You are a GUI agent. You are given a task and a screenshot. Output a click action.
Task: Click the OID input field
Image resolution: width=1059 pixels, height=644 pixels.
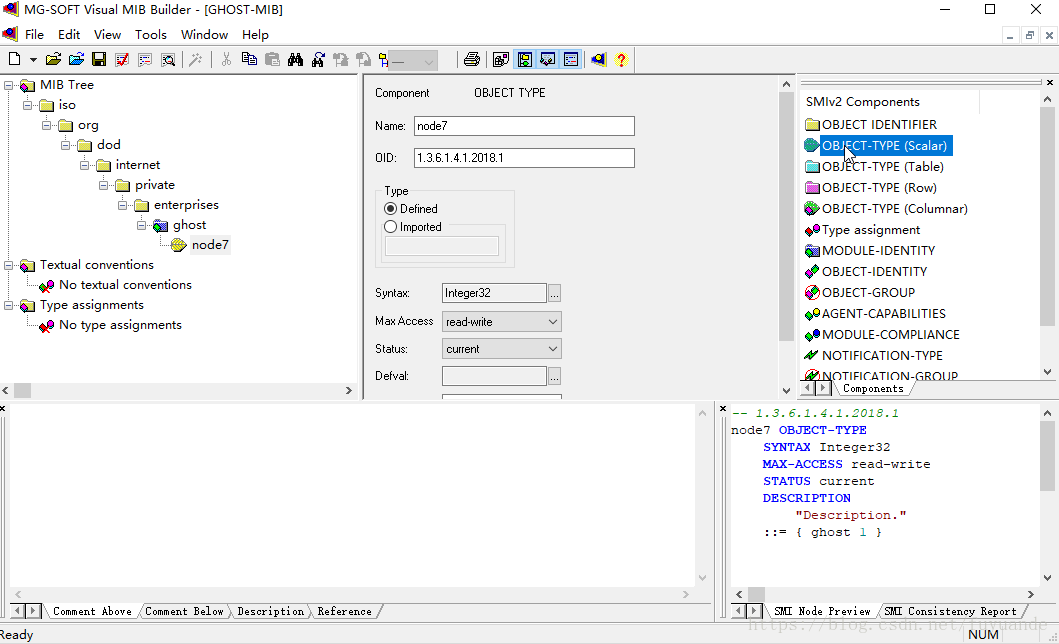point(524,158)
